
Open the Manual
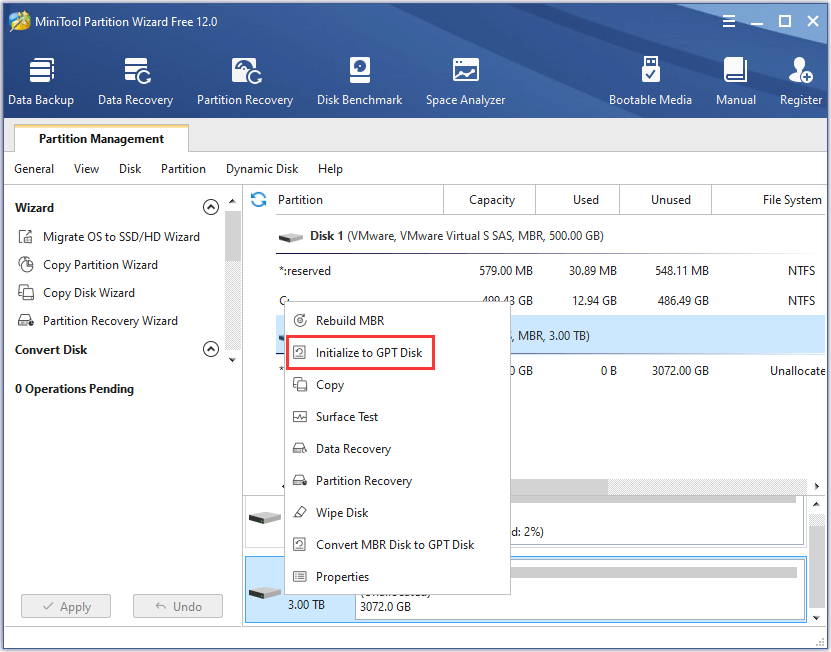coord(736,82)
